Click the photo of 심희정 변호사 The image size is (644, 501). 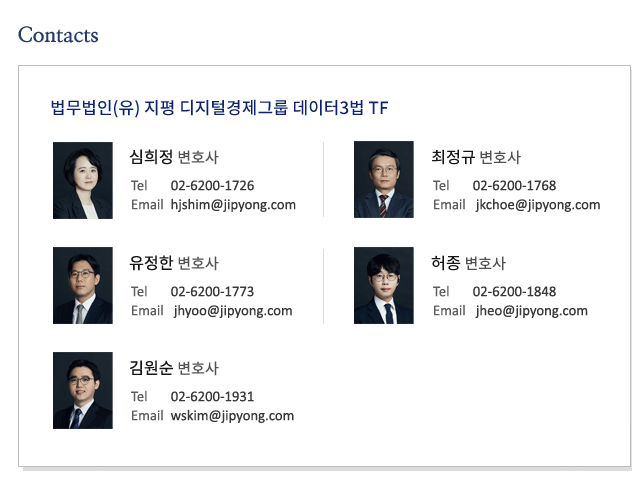(x=83, y=180)
